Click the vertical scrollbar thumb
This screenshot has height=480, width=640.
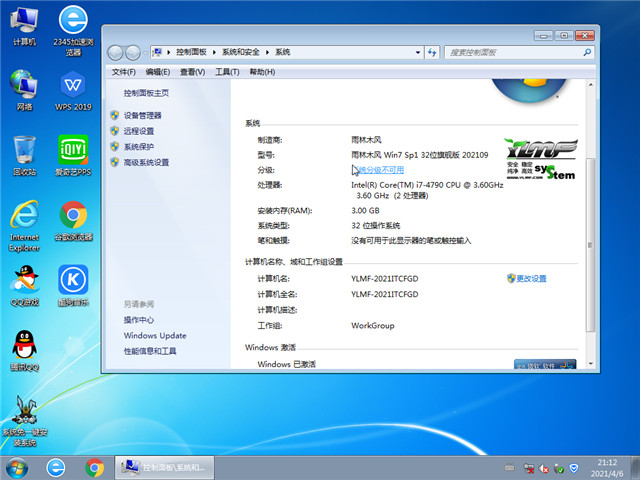(590, 245)
